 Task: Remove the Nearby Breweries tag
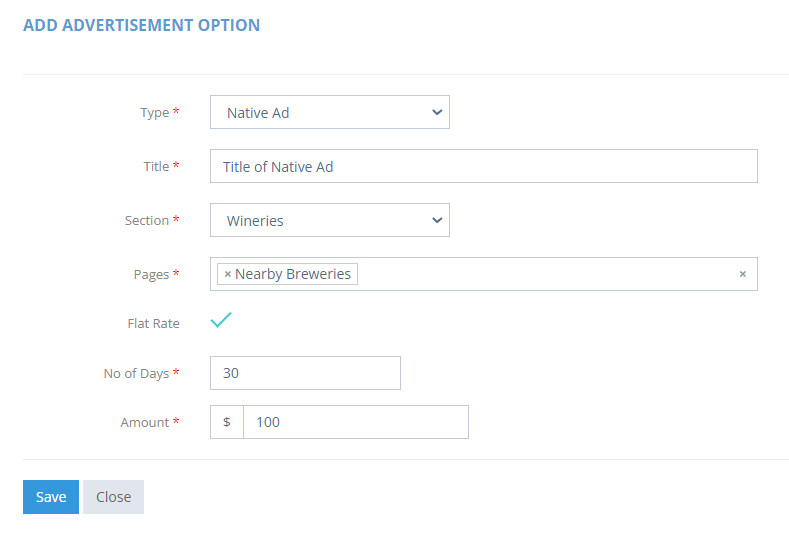click(227, 274)
